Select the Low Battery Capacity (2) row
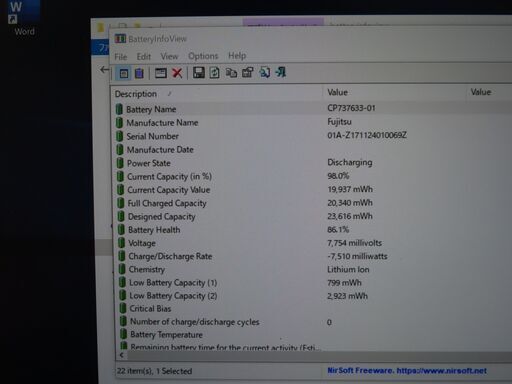Screen dimensions: 512x384 pyautogui.click(x=312, y=296)
